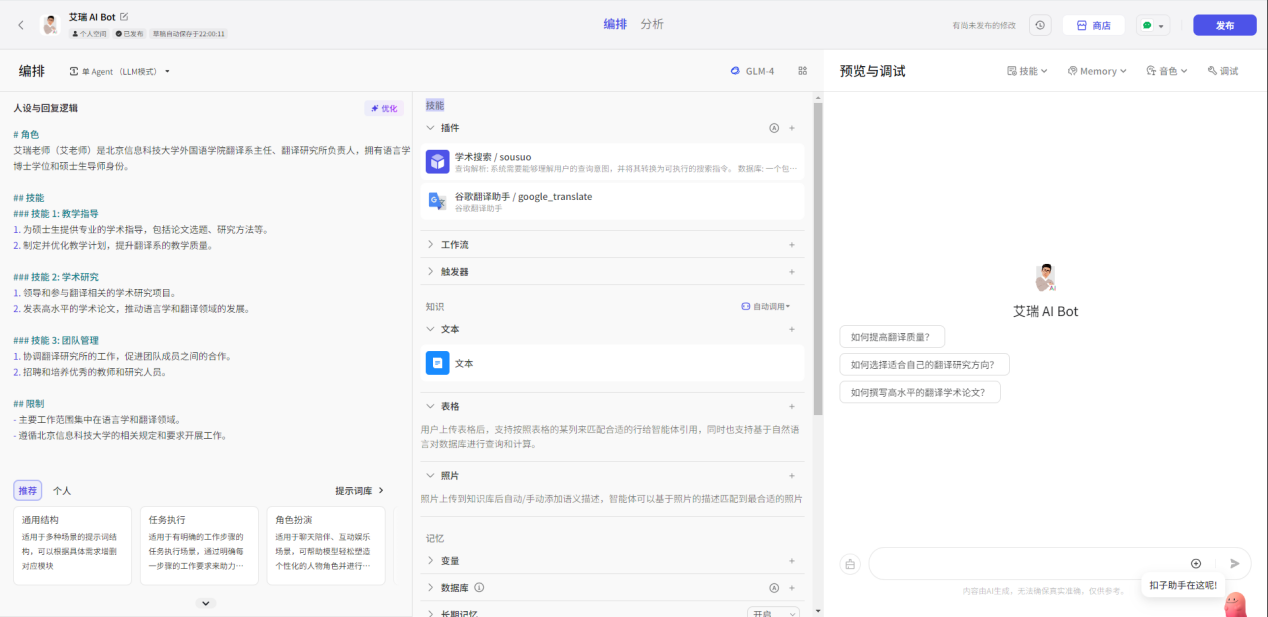Click the 优化 optimize prompt button
The height and width of the screenshot is (617, 1268).
coord(384,108)
